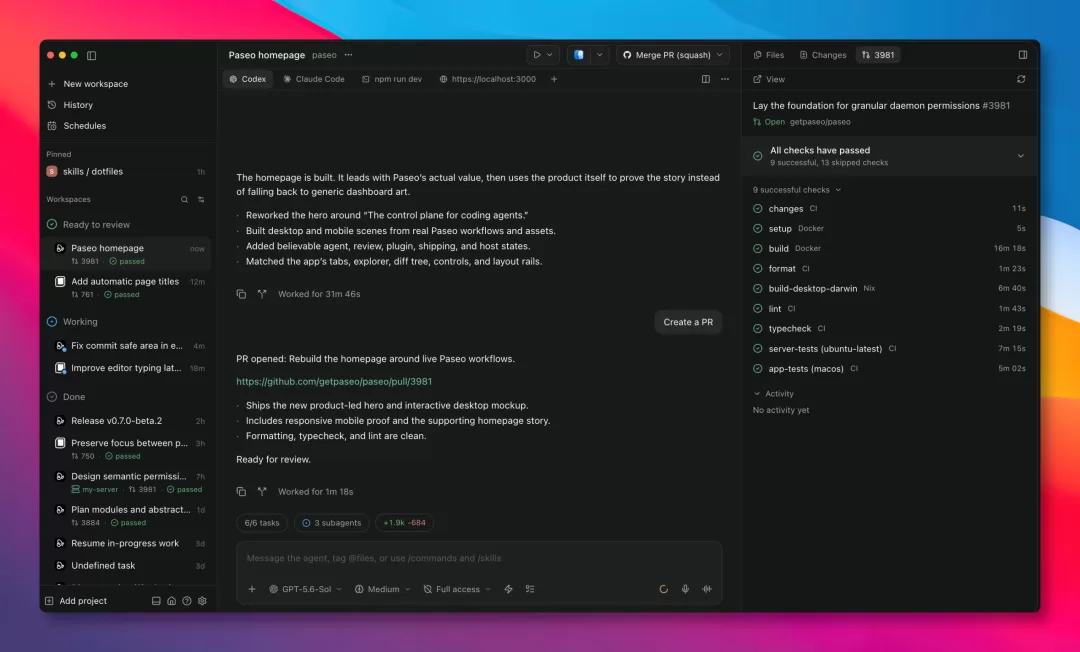The height and width of the screenshot is (652, 1080).
Task: Click the 6/6 tasks chip
Action: tap(262, 523)
